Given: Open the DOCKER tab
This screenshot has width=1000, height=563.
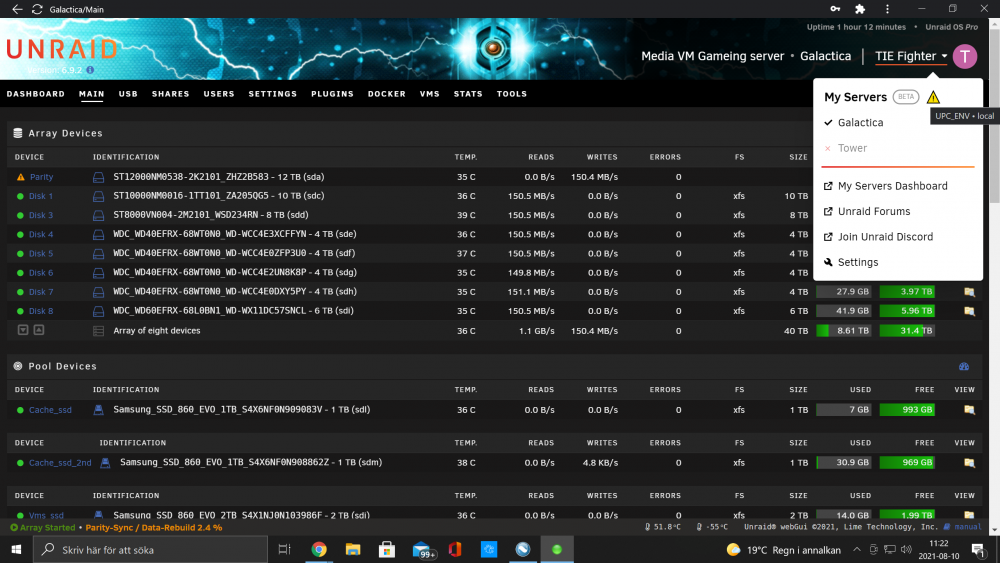Looking at the screenshot, I should [386, 94].
